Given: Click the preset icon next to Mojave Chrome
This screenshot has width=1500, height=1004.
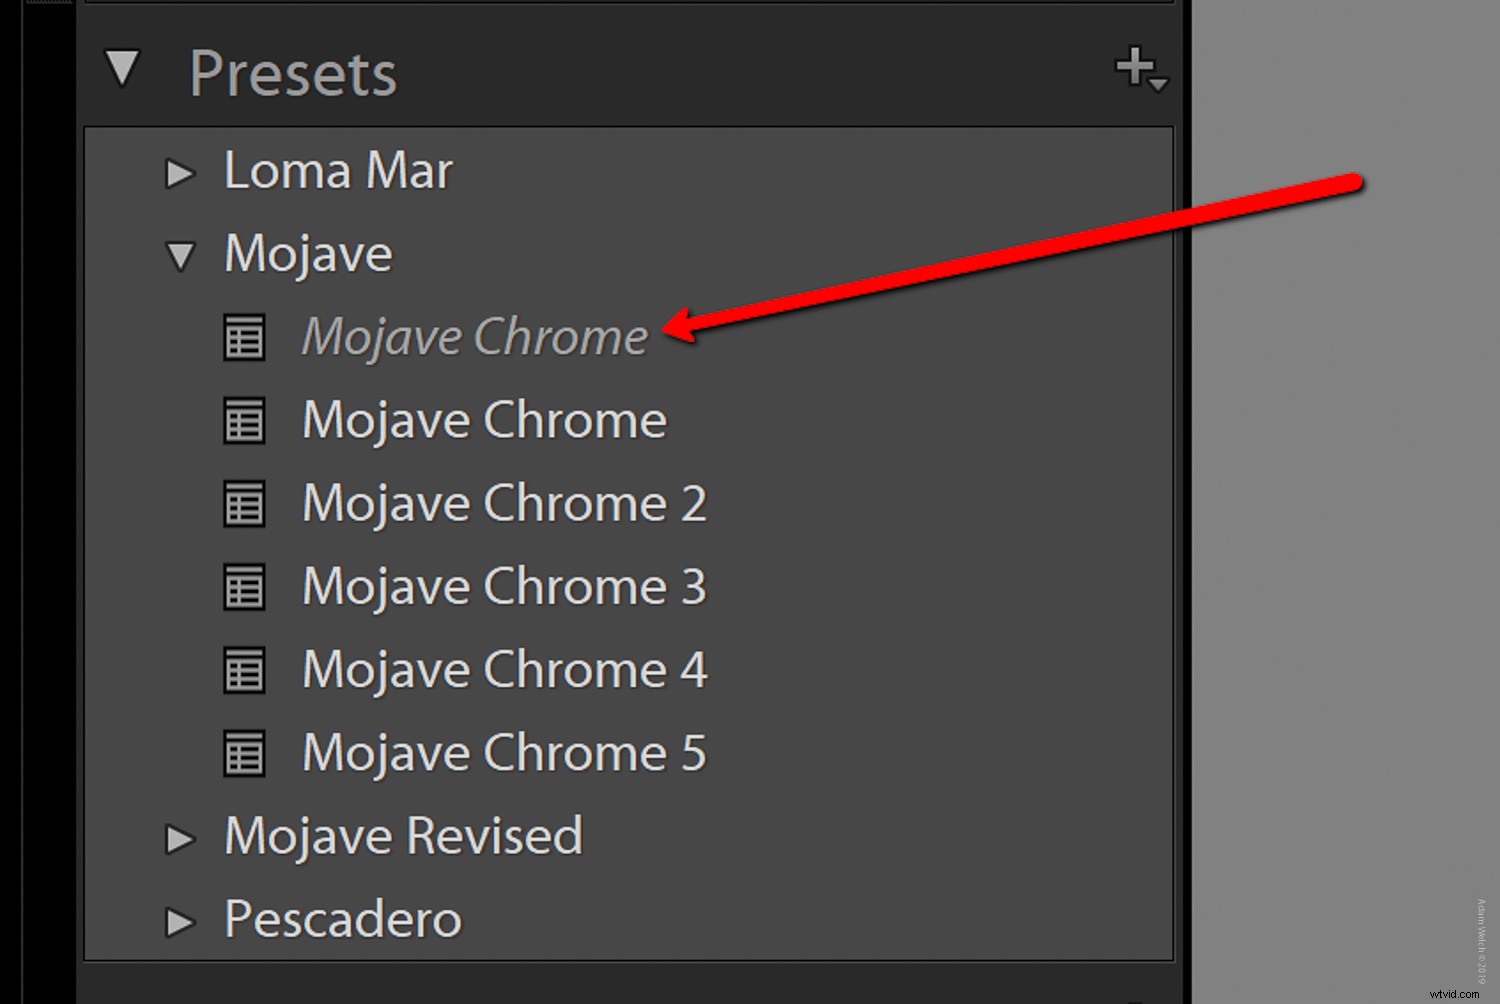Looking at the screenshot, I should tap(244, 421).
